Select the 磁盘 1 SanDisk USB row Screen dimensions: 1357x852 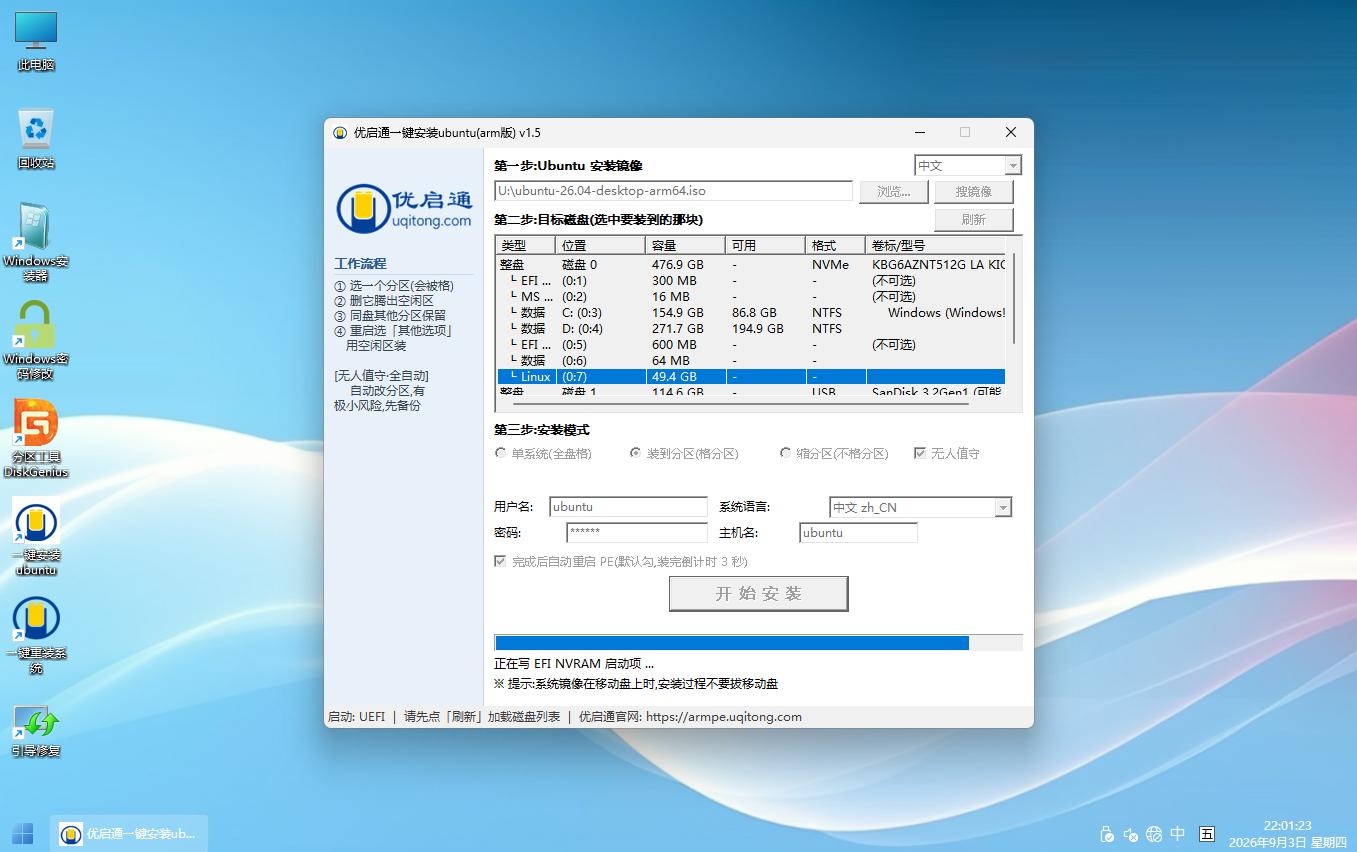pos(751,391)
